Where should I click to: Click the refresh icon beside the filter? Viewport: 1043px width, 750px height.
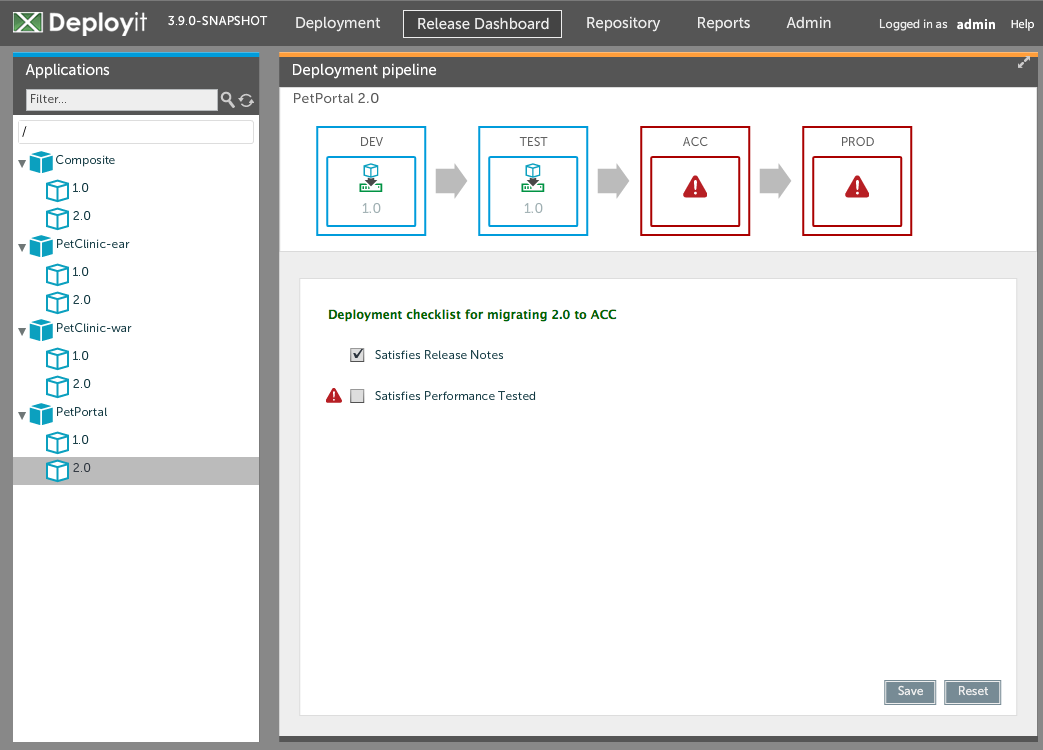click(246, 100)
